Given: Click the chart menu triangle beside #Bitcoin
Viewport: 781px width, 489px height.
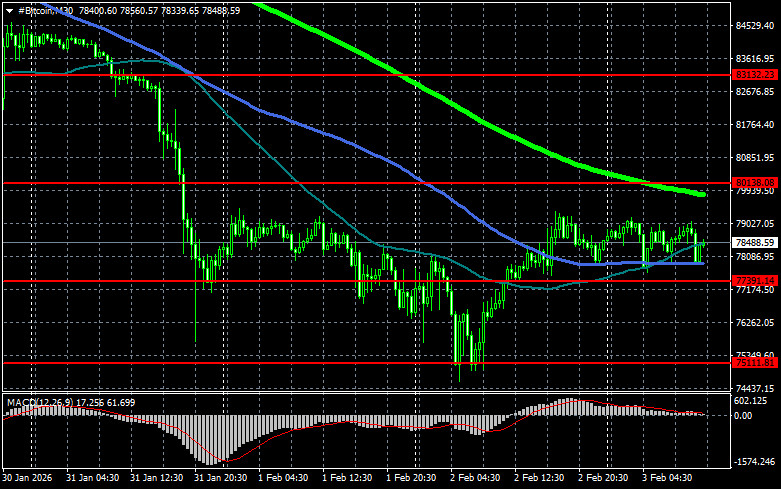Looking at the screenshot, I should click(9, 10).
